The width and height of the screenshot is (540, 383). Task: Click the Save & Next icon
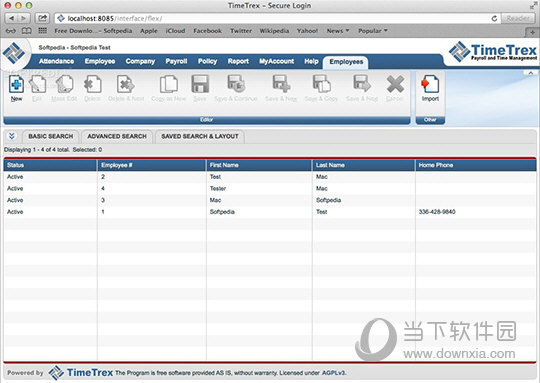pos(362,84)
